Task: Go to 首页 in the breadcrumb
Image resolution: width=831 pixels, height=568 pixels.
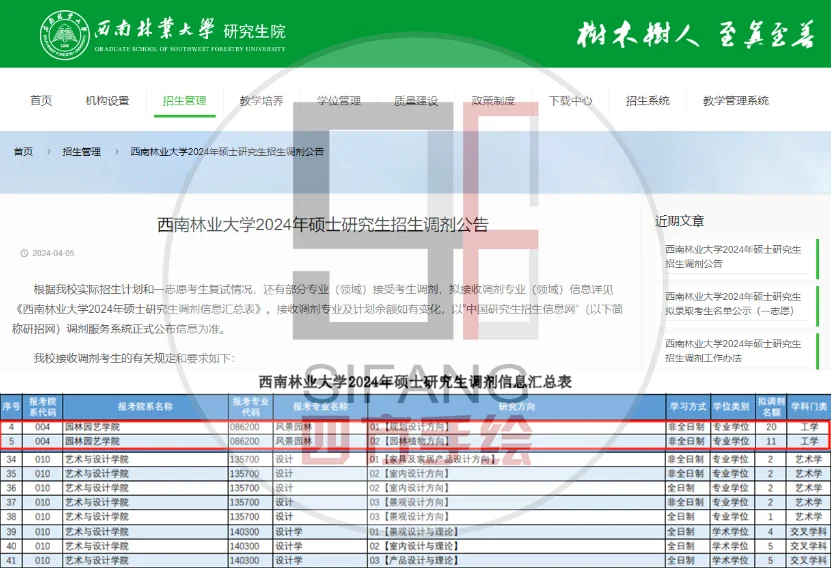Action: [x=23, y=152]
